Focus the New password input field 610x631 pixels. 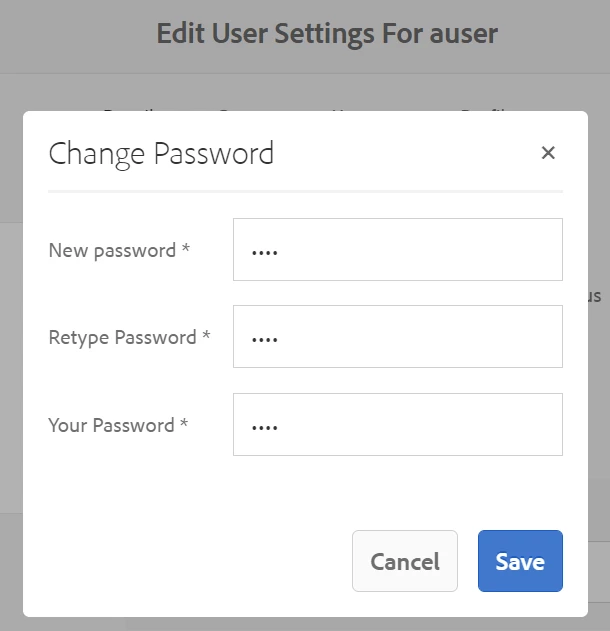[398, 250]
